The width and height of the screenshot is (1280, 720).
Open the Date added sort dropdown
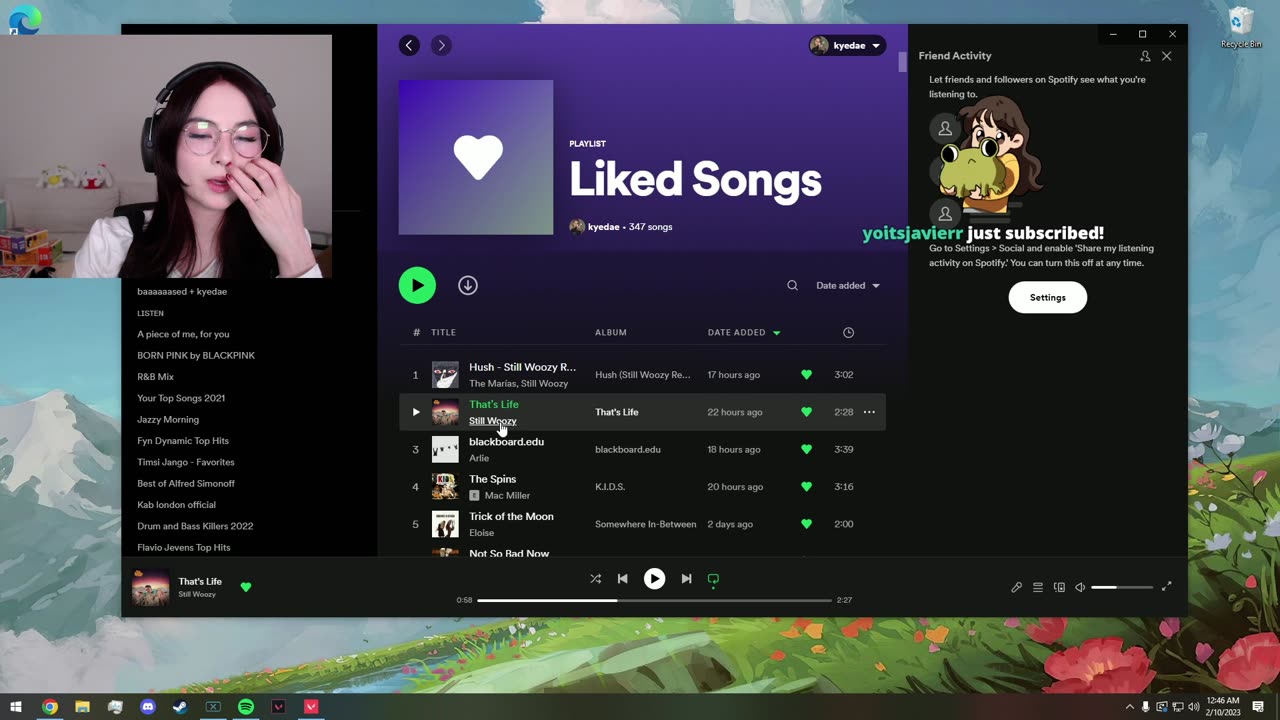(x=848, y=286)
